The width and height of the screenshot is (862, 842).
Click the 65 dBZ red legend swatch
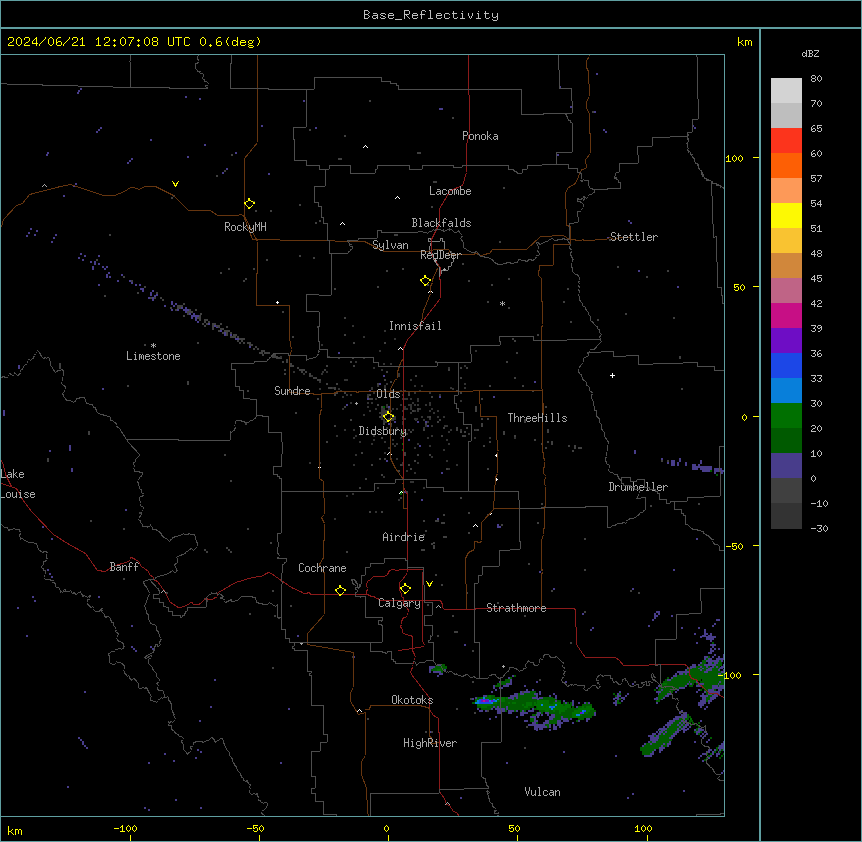[786, 141]
